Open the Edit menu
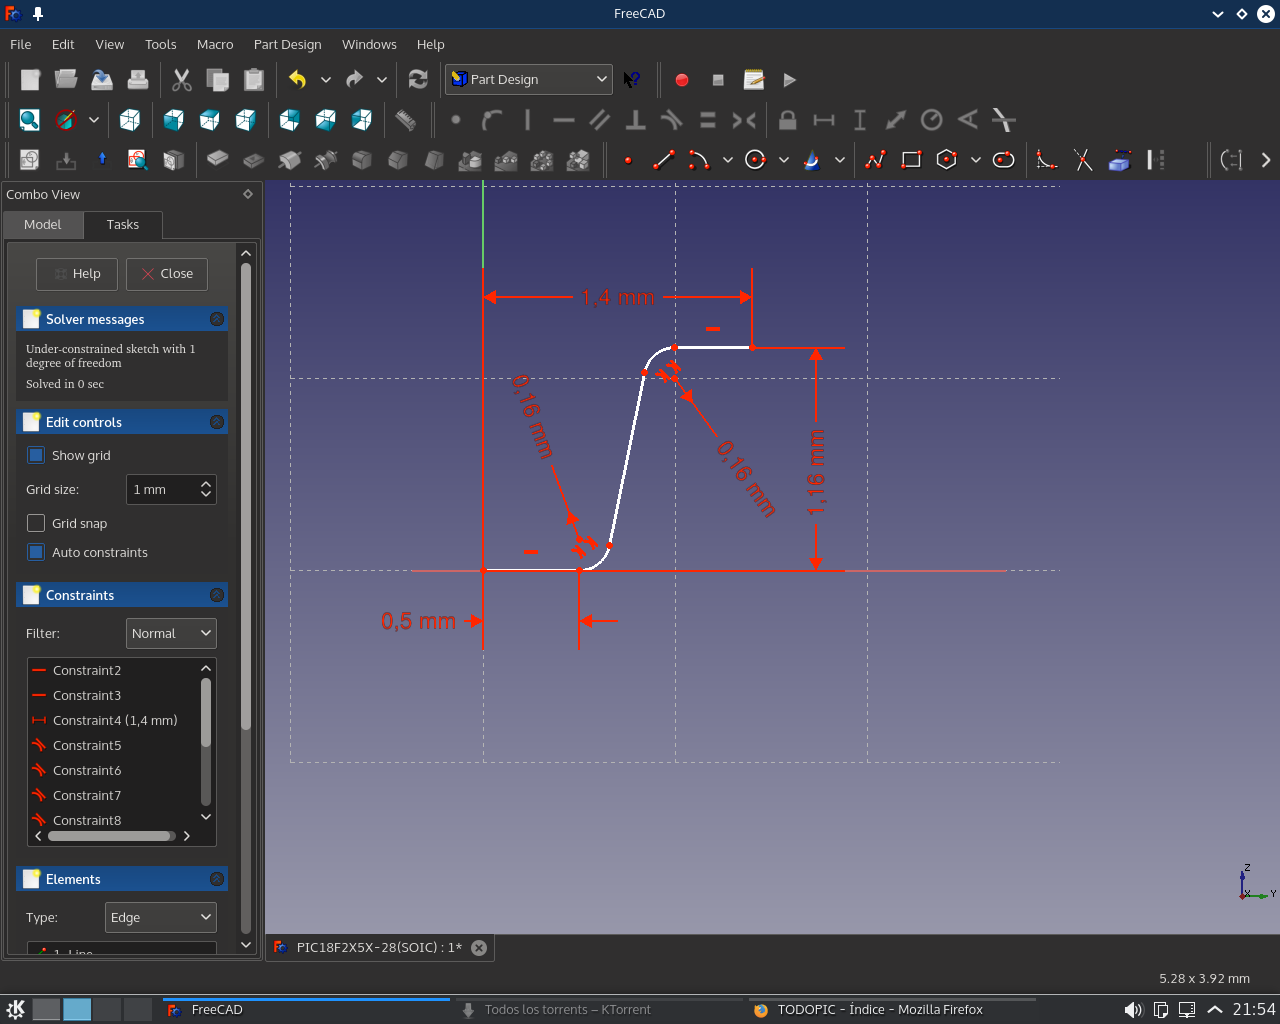1280x1024 pixels. 63,44
